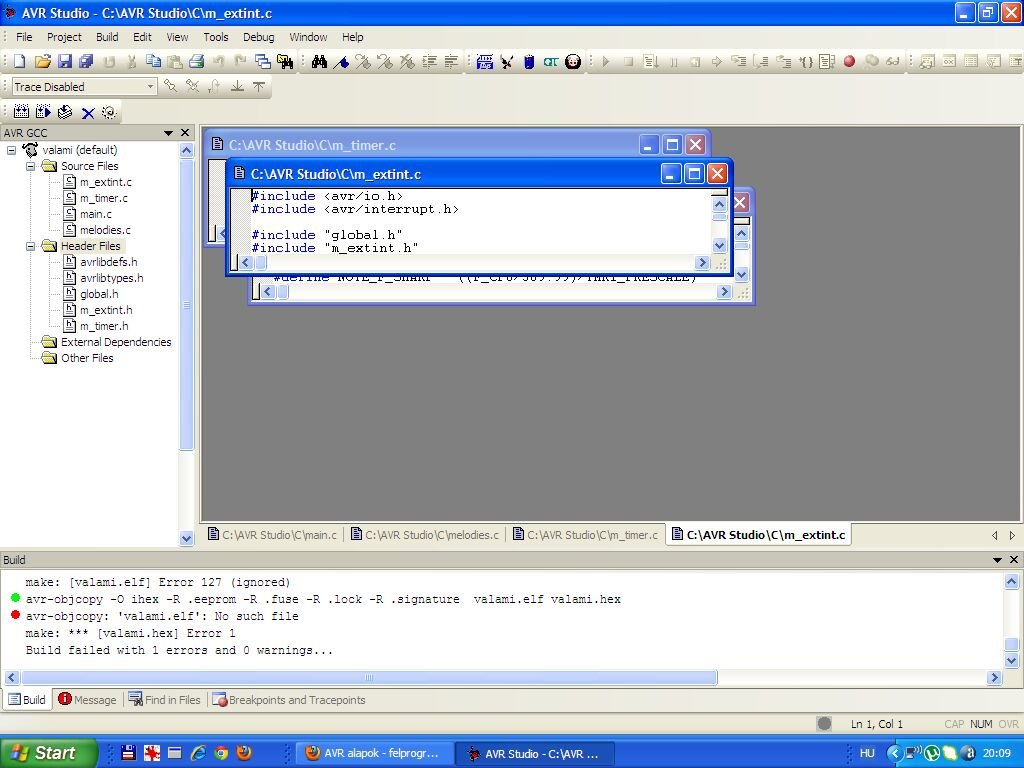
Task: Open the Build menu
Action: click(x=107, y=37)
